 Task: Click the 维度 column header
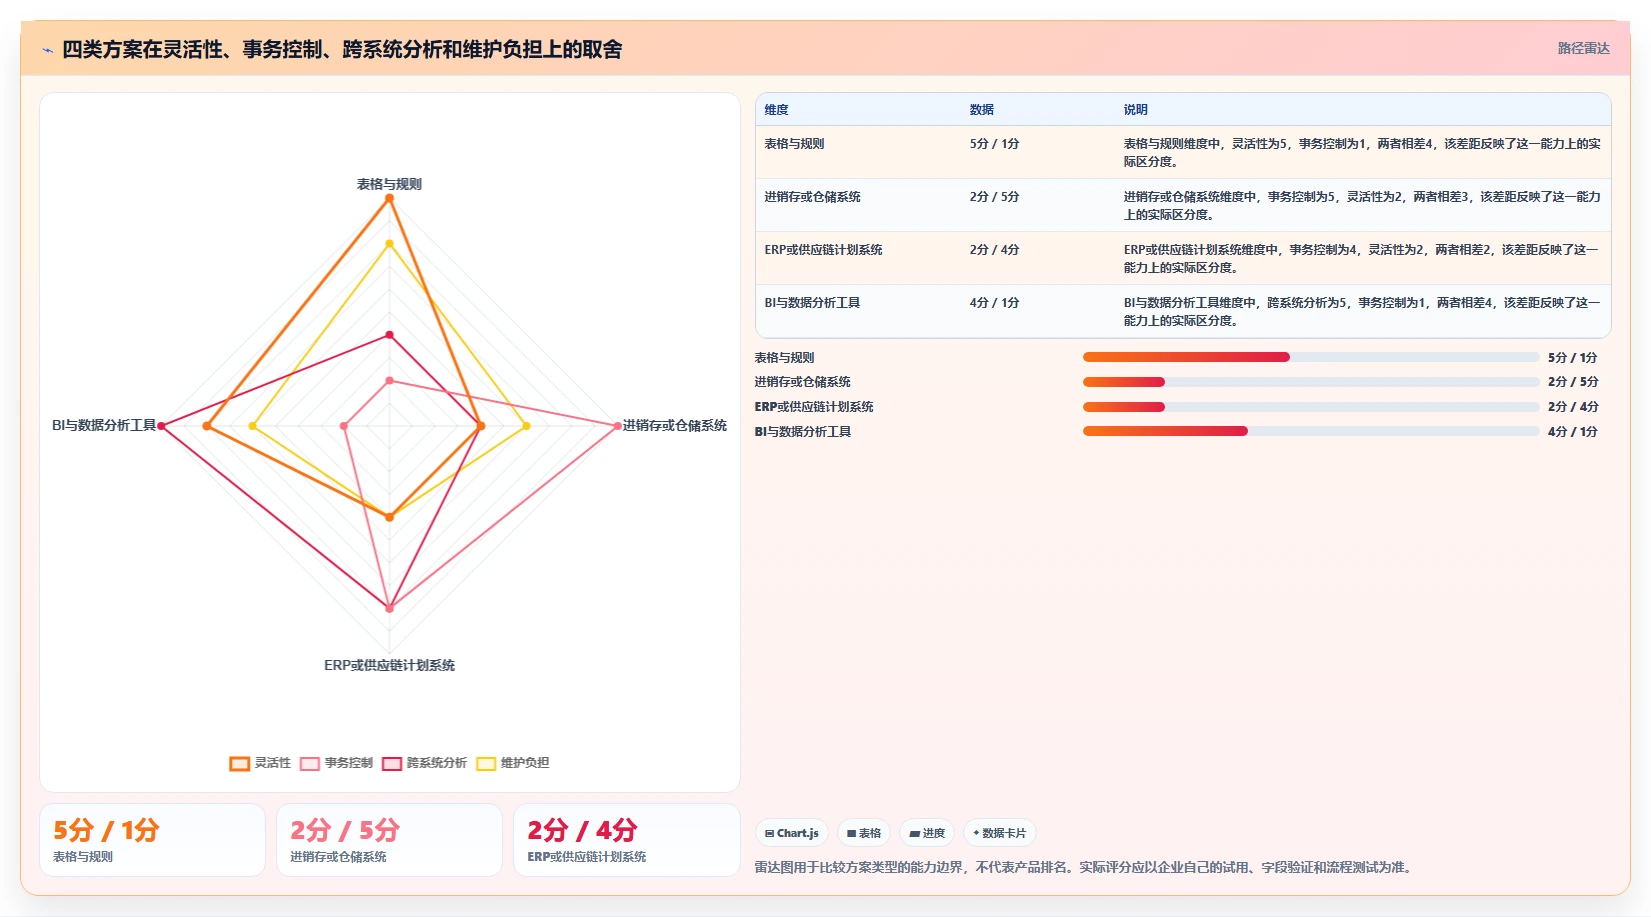776,110
